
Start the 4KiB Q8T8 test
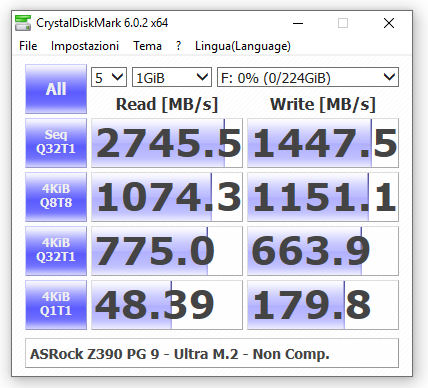[56, 197]
